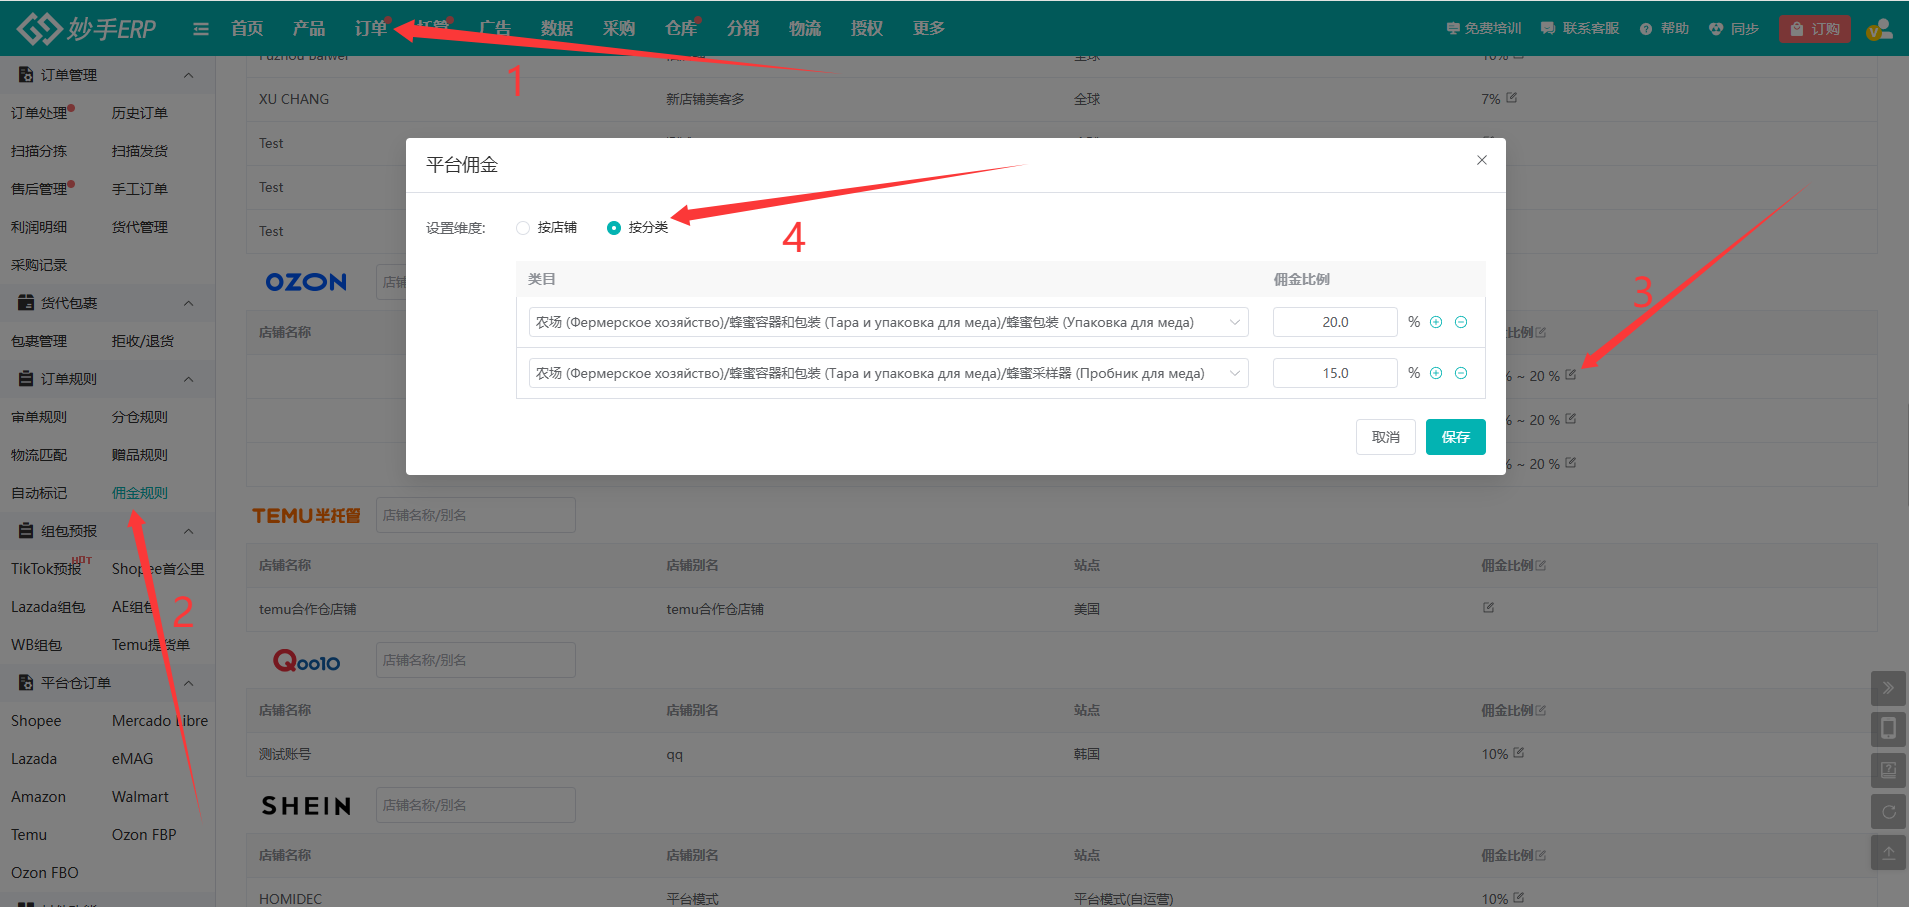Click the refresh icon in the floating sidebar
Image resolution: width=1909 pixels, height=907 pixels.
1888,811
